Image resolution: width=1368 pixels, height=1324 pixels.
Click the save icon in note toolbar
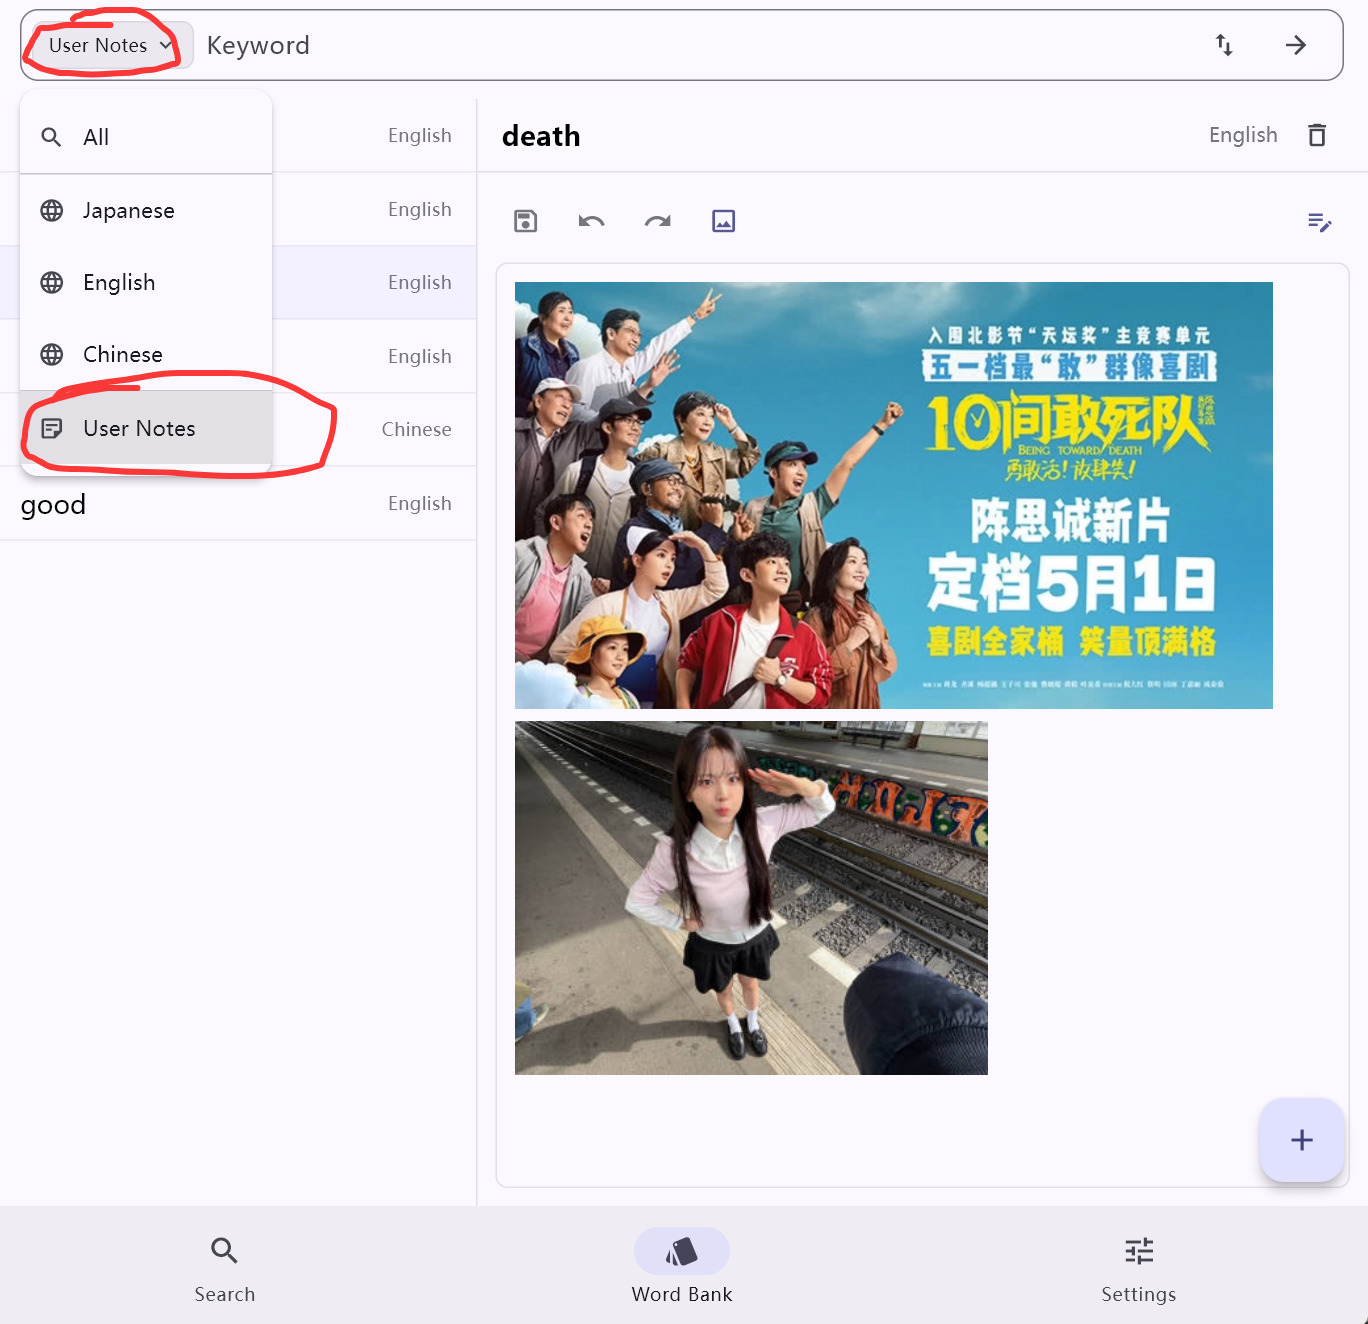[x=525, y=221]
